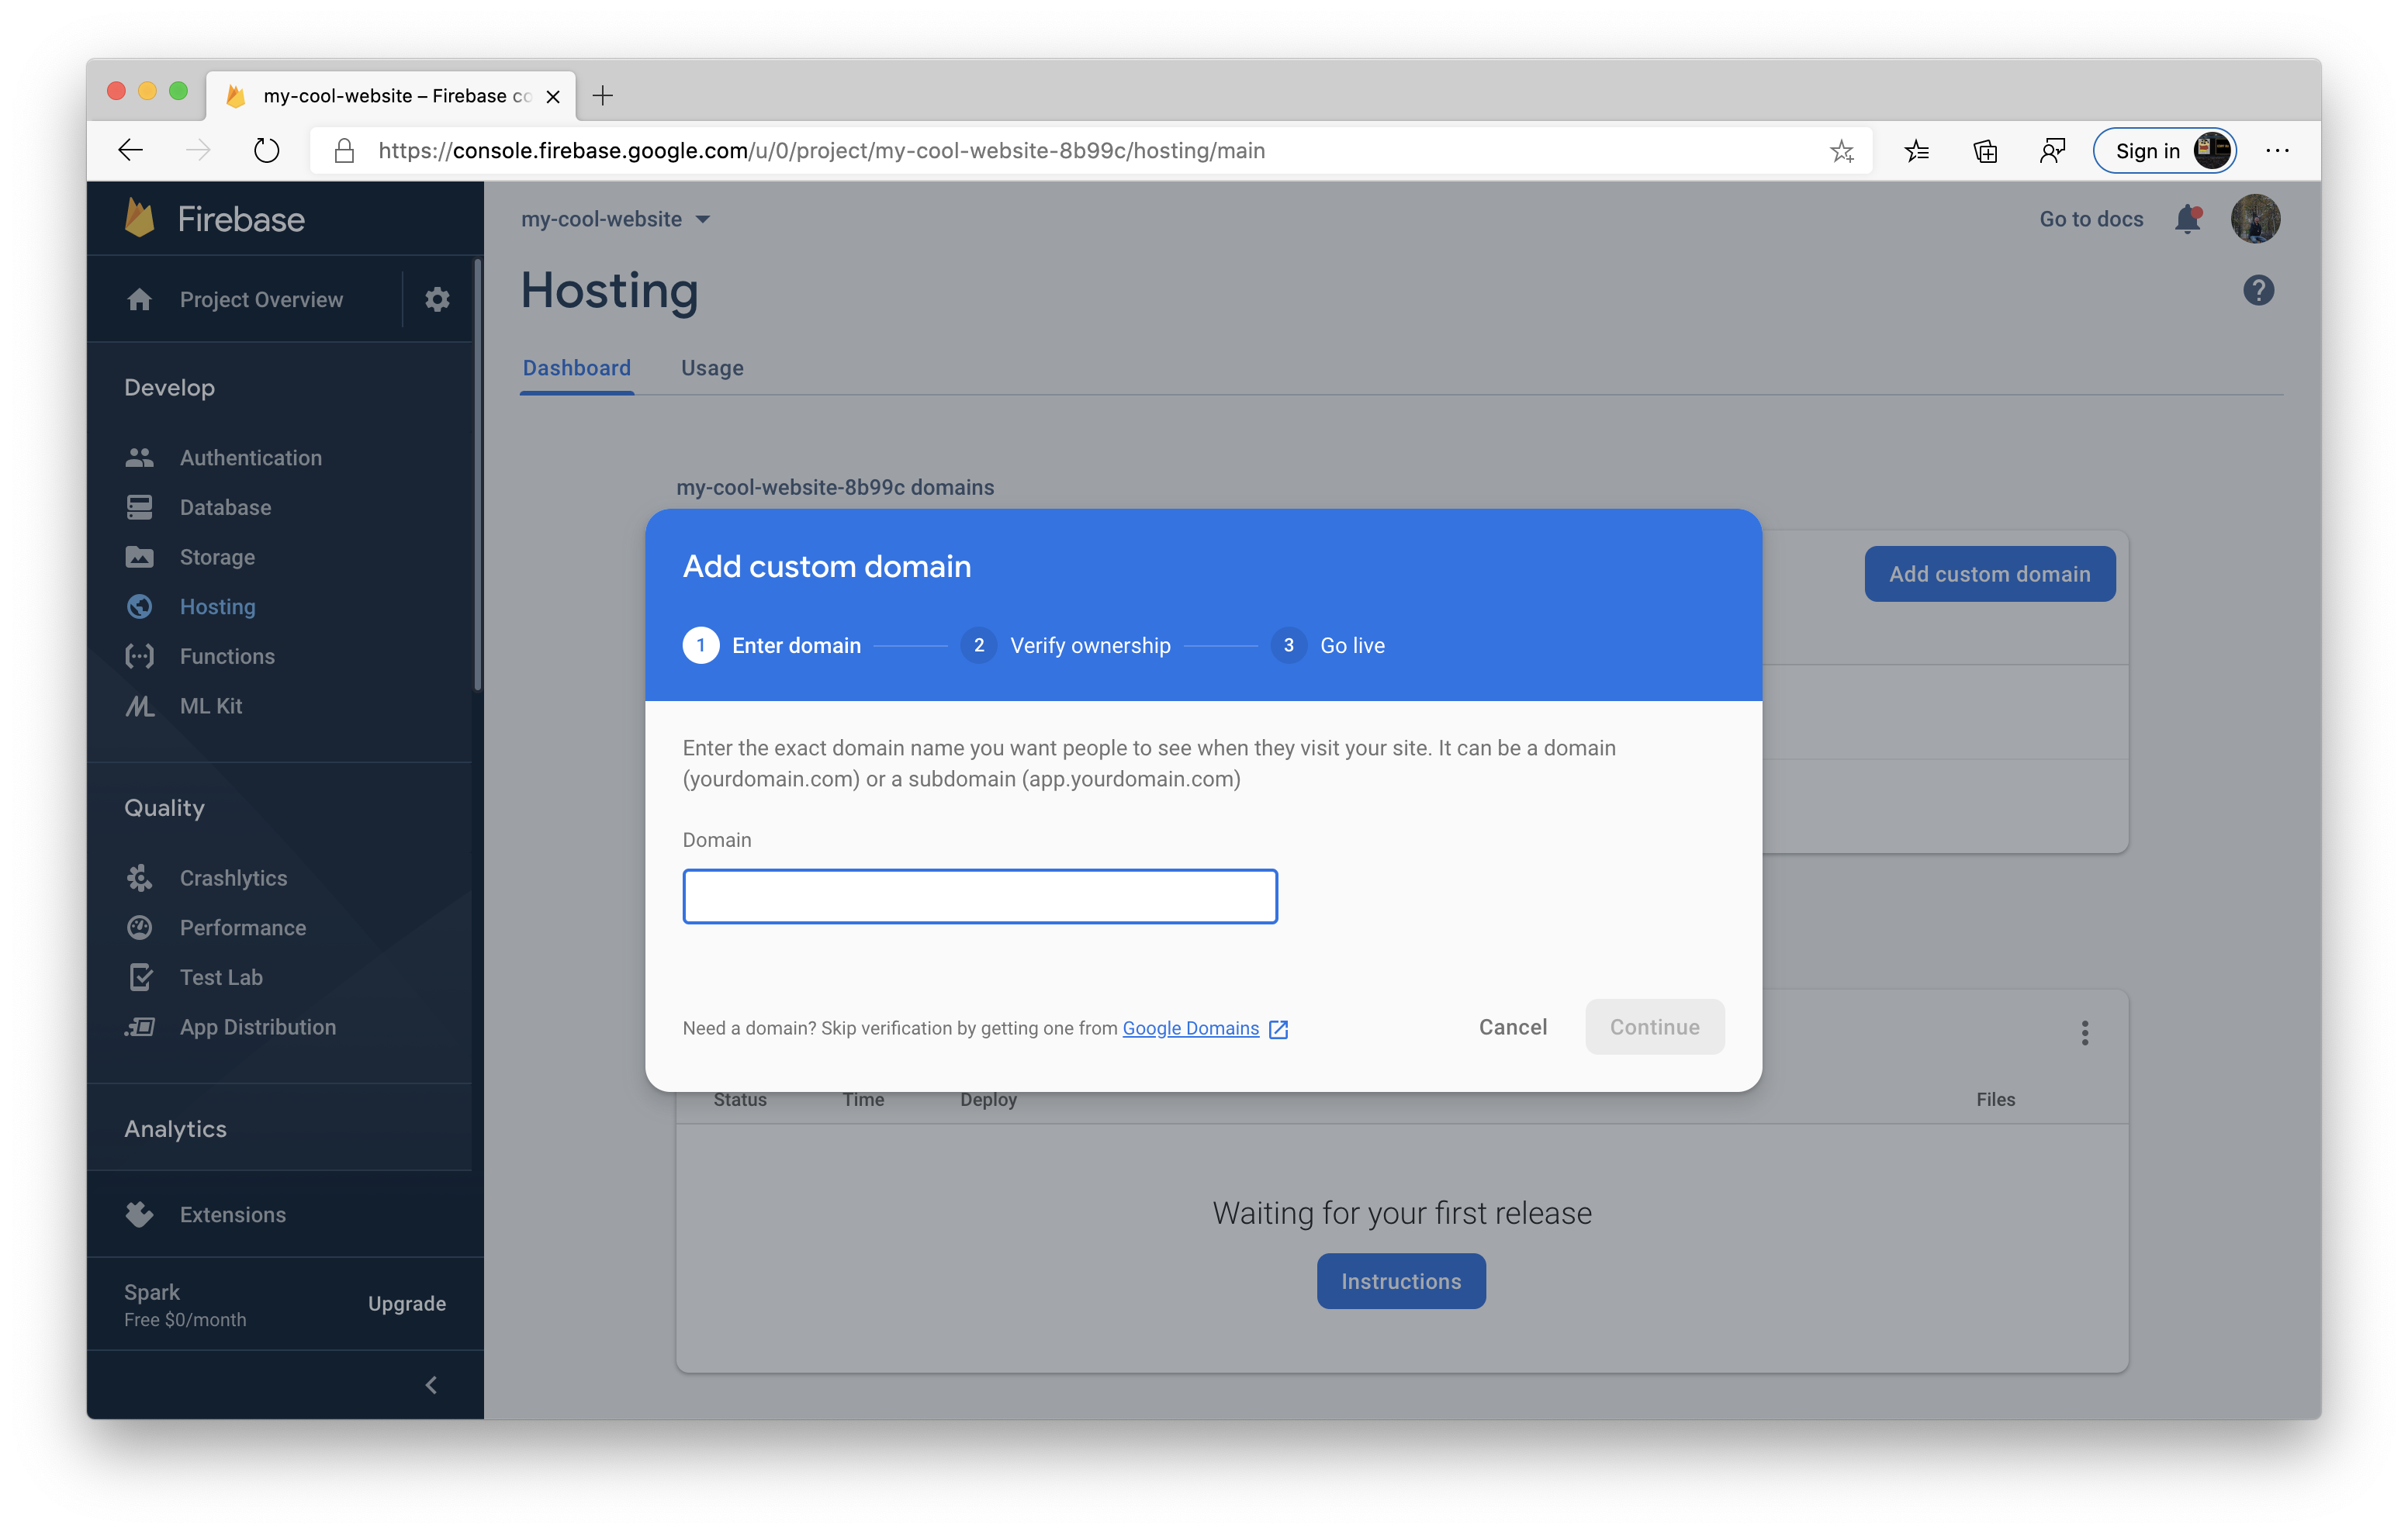Viewport: 2408px width, 1534px height.
Task: Select the Dashboard tab
Action: [577, 368]
